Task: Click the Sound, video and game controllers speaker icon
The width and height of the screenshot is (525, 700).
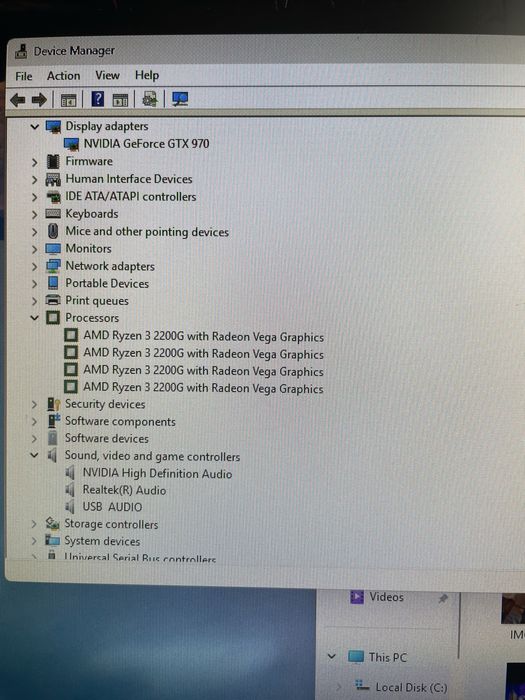Action: point(52,456)
